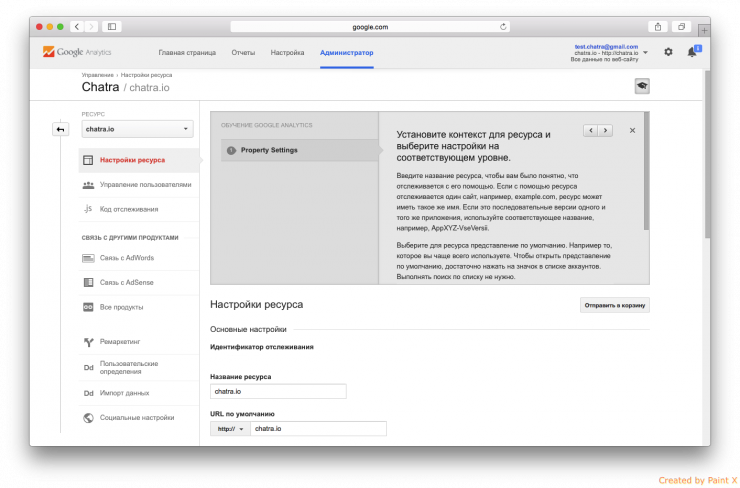Screen dimensions: 740x488
Task: Open Импорт данных link
Action: pyautogui.click(x=125, y=393)
